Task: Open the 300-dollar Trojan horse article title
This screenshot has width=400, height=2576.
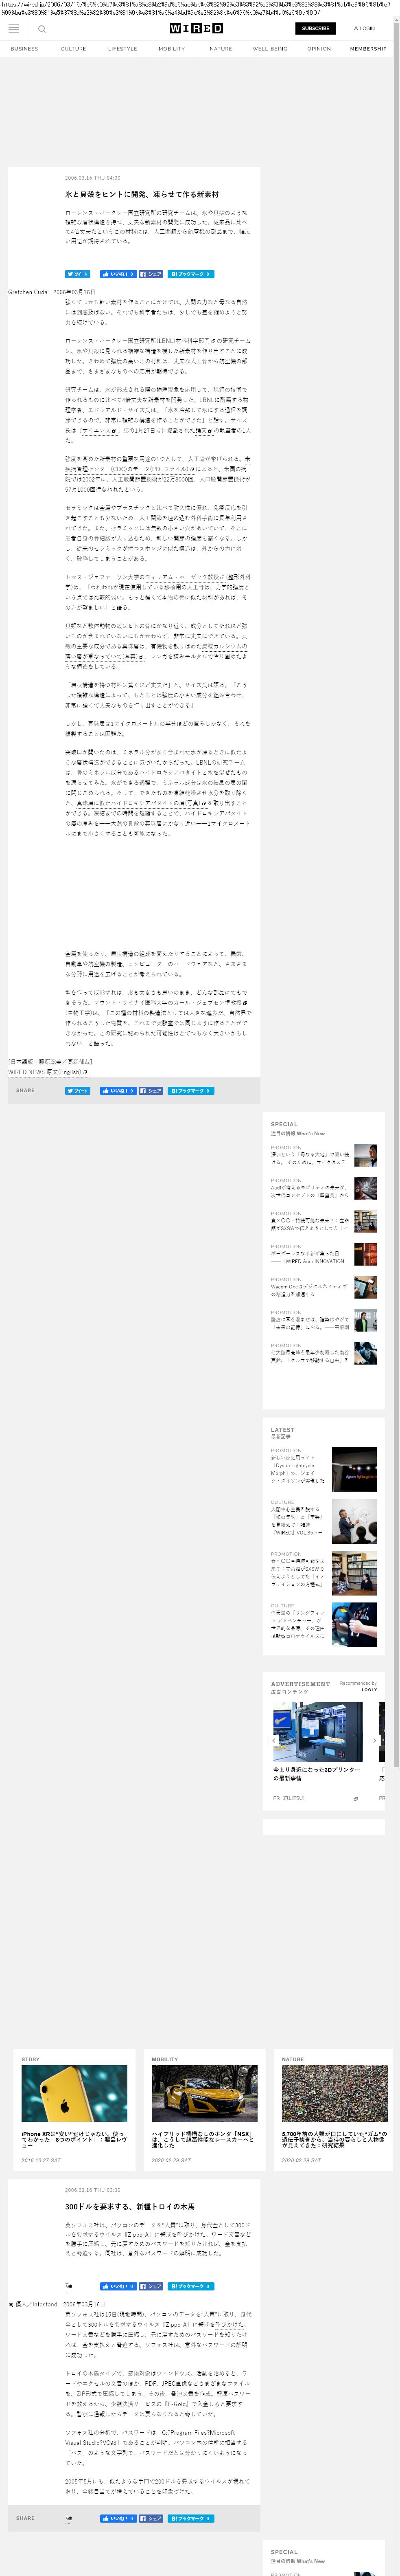Action: pos(130,2206)
